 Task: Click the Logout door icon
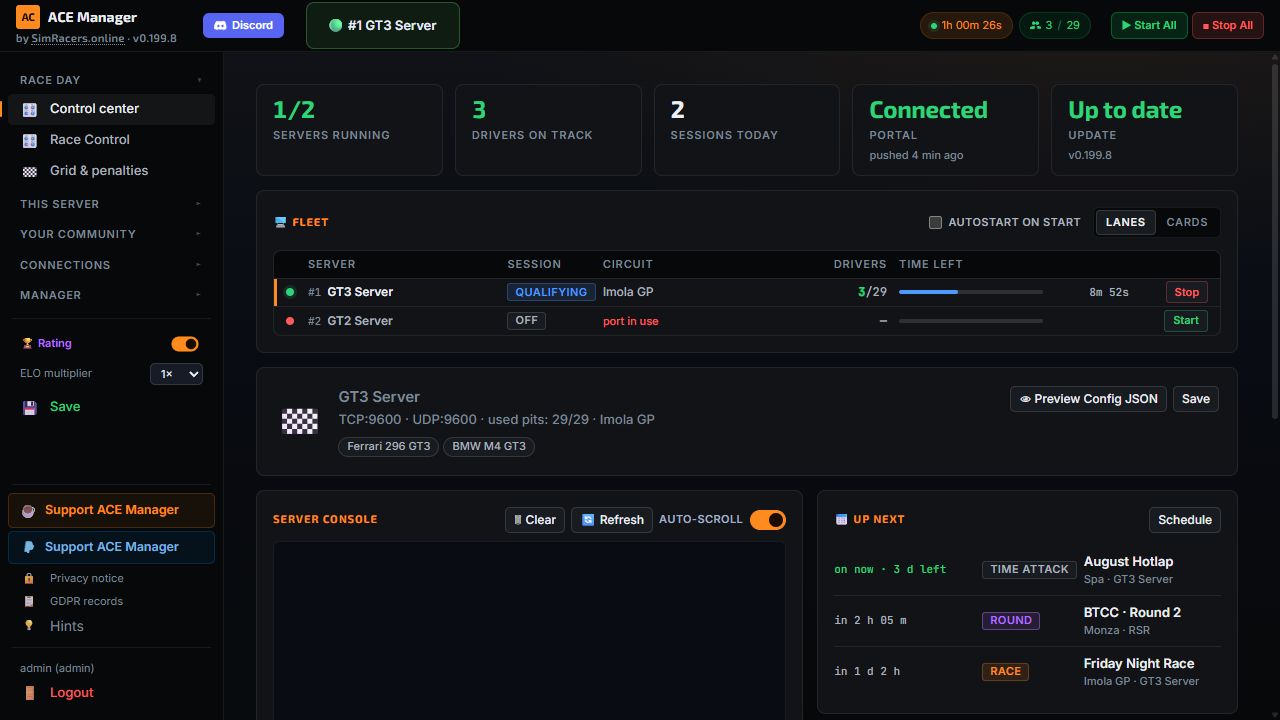(x=30, y=692)
